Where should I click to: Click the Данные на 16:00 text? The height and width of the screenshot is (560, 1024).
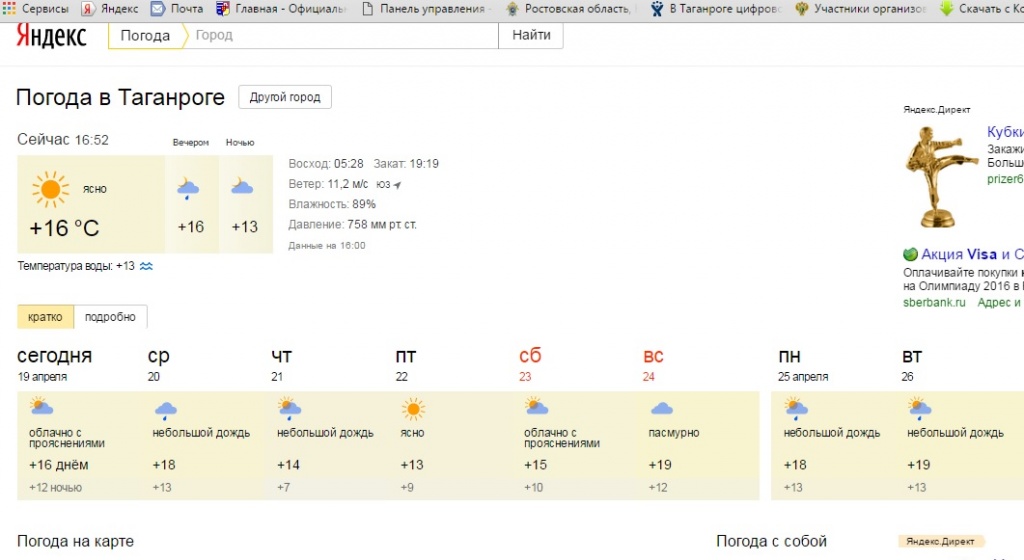[327, 245]
